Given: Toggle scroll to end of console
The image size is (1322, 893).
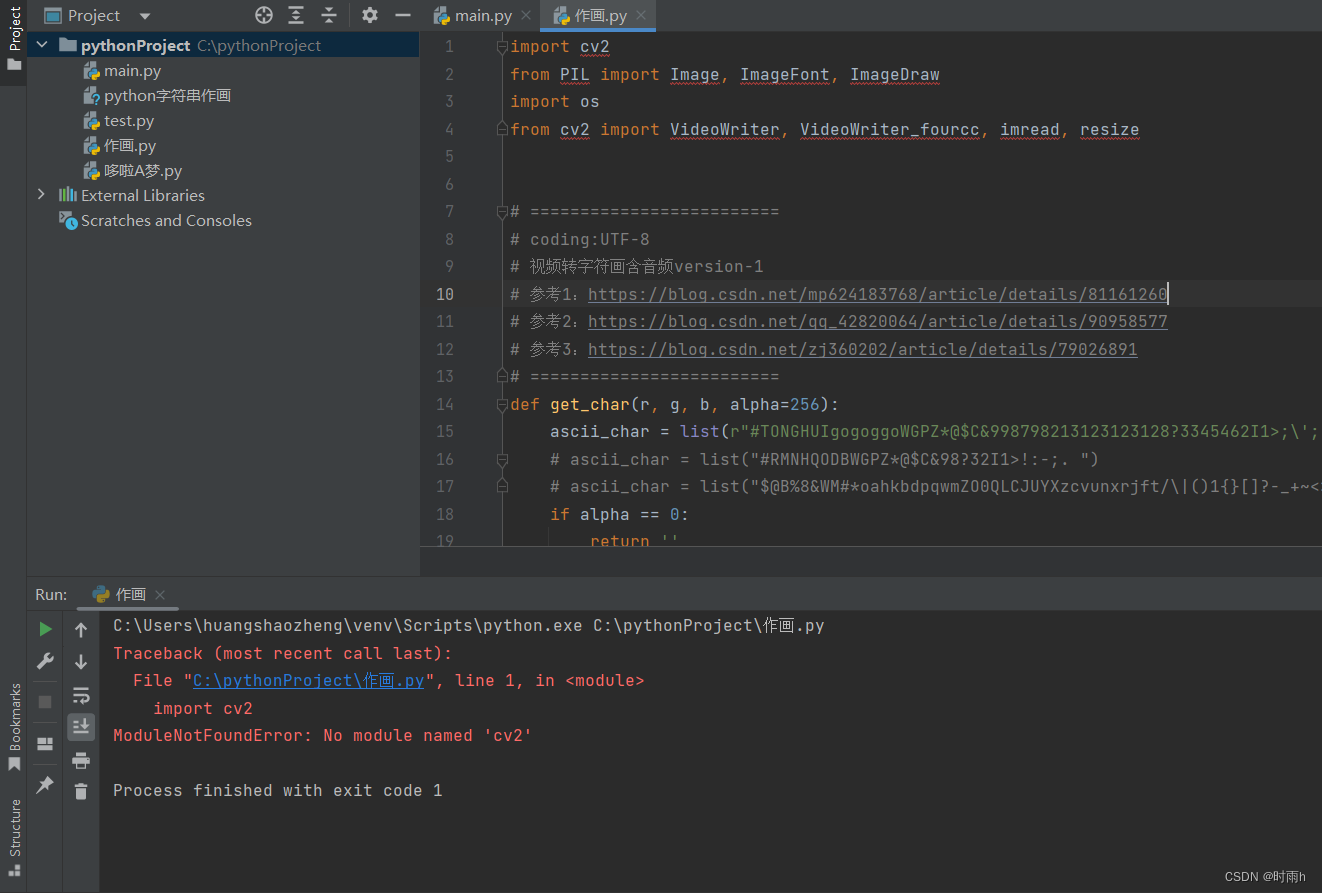Looking at the screenshot, I should 81,726.
